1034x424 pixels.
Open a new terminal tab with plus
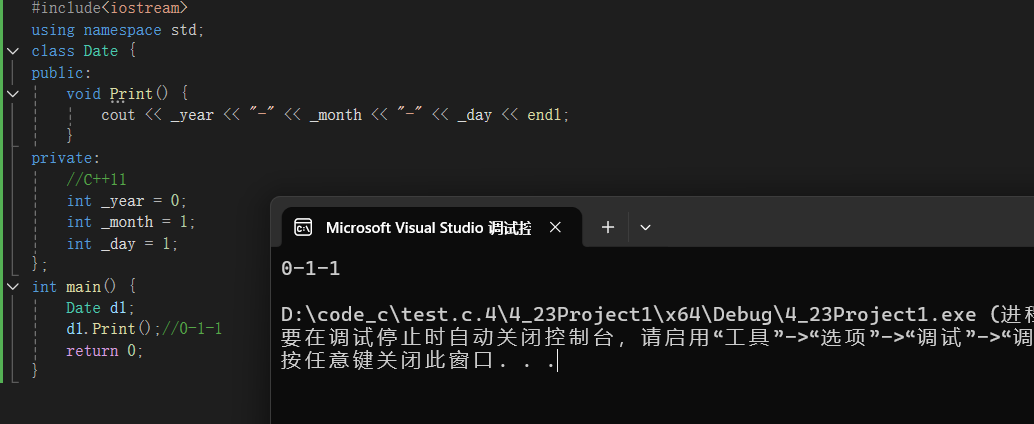pos(607,227)
